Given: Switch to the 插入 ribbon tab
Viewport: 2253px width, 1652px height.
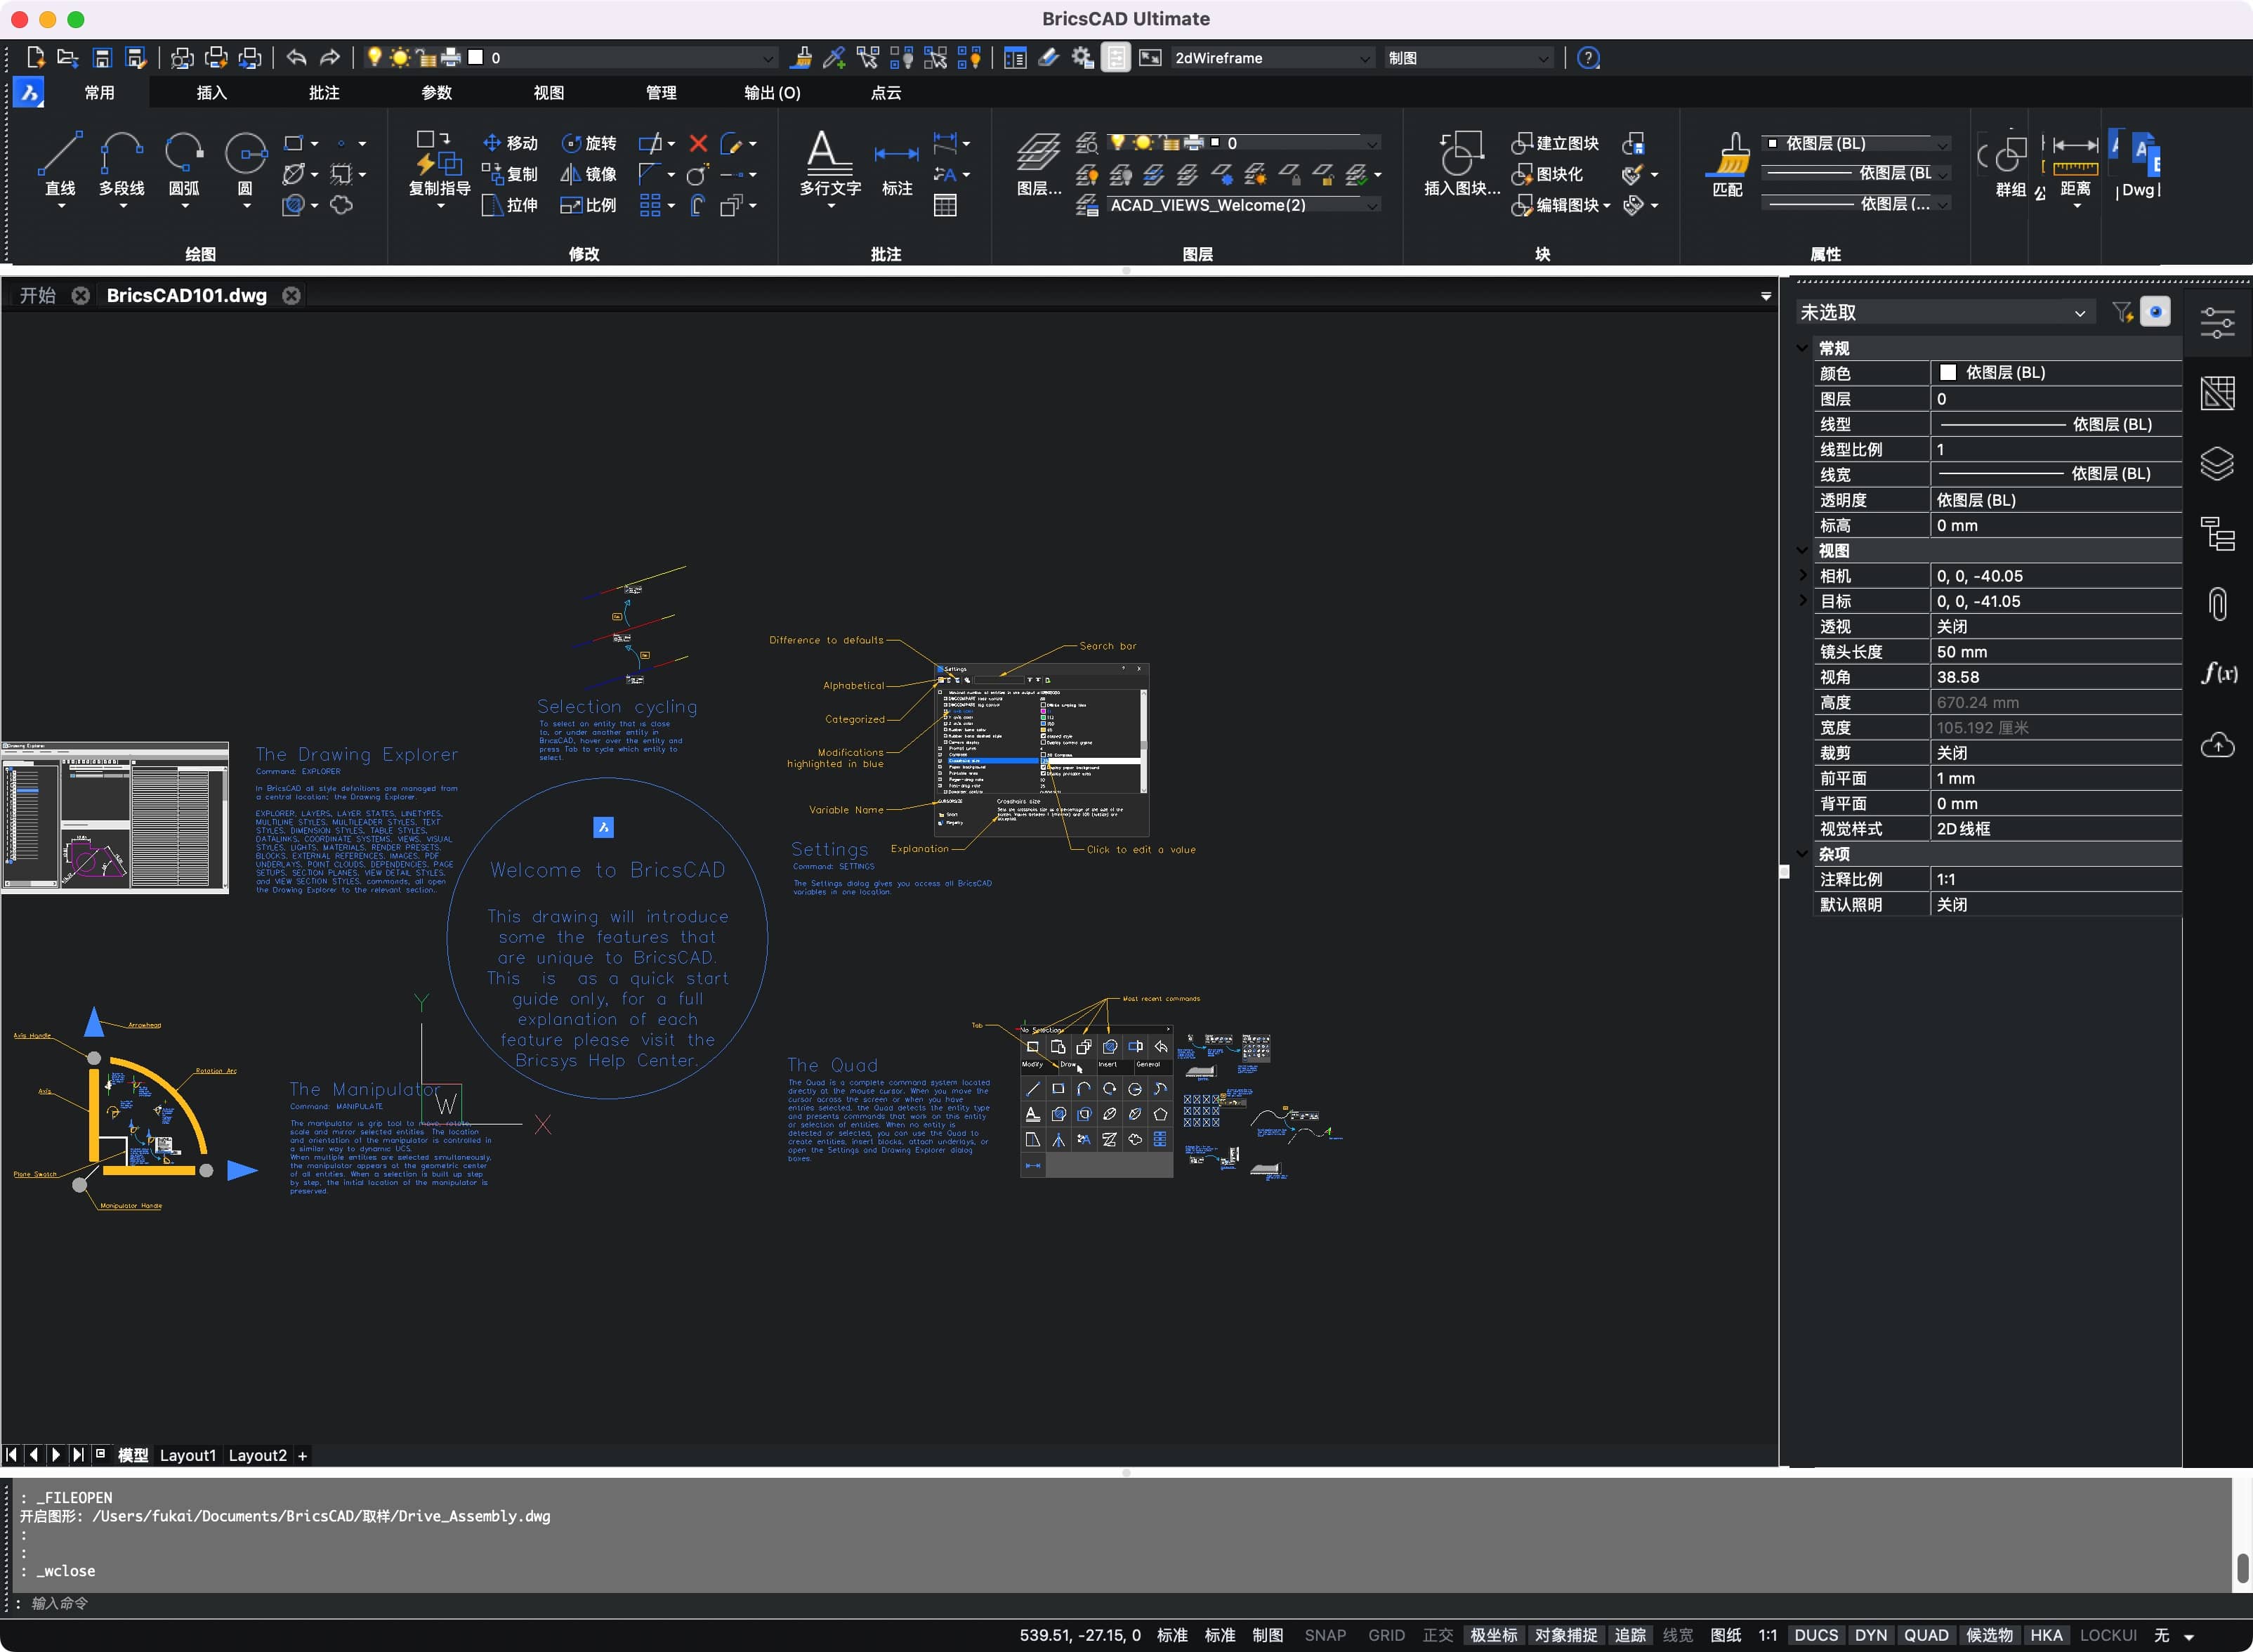Looking at the screenshot, I should (x=211, y=93).
